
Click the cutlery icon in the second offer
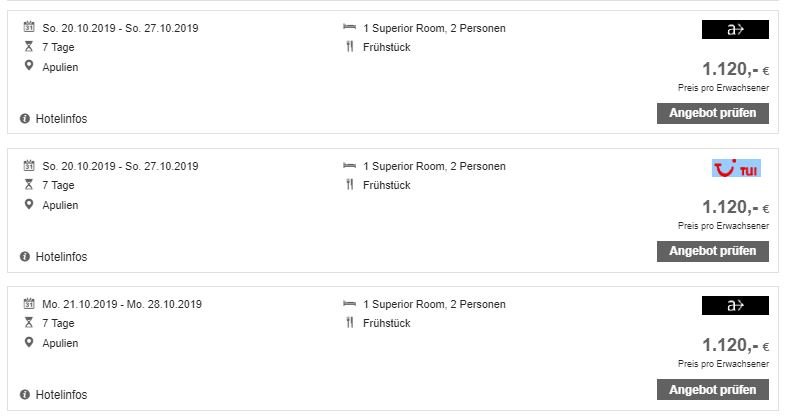[349, 185]
